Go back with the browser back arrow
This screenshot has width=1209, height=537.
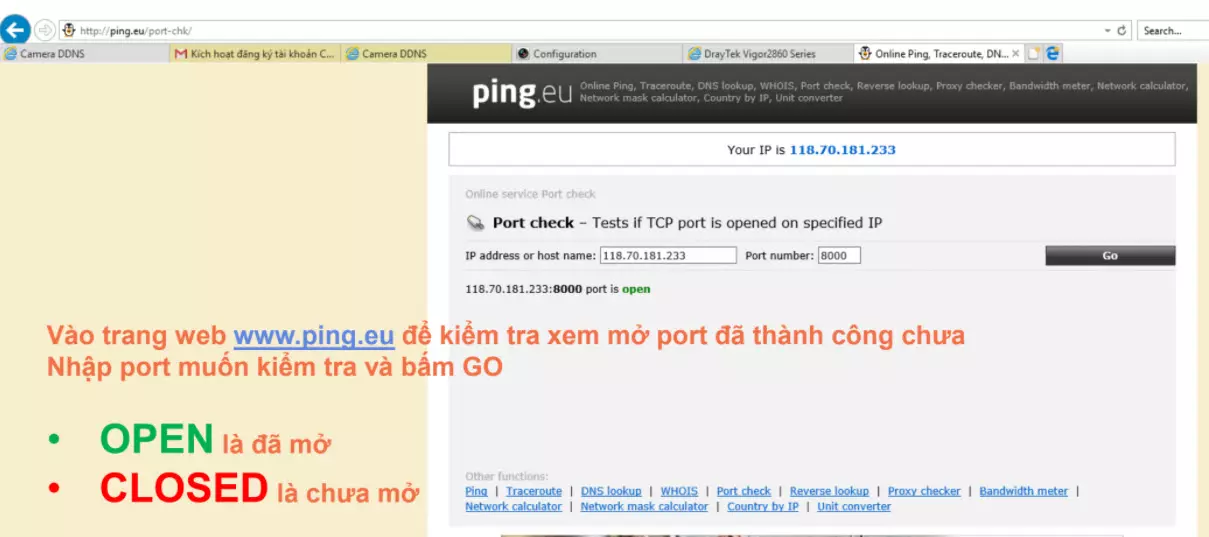pyautogui.click(x=15, y=28)
